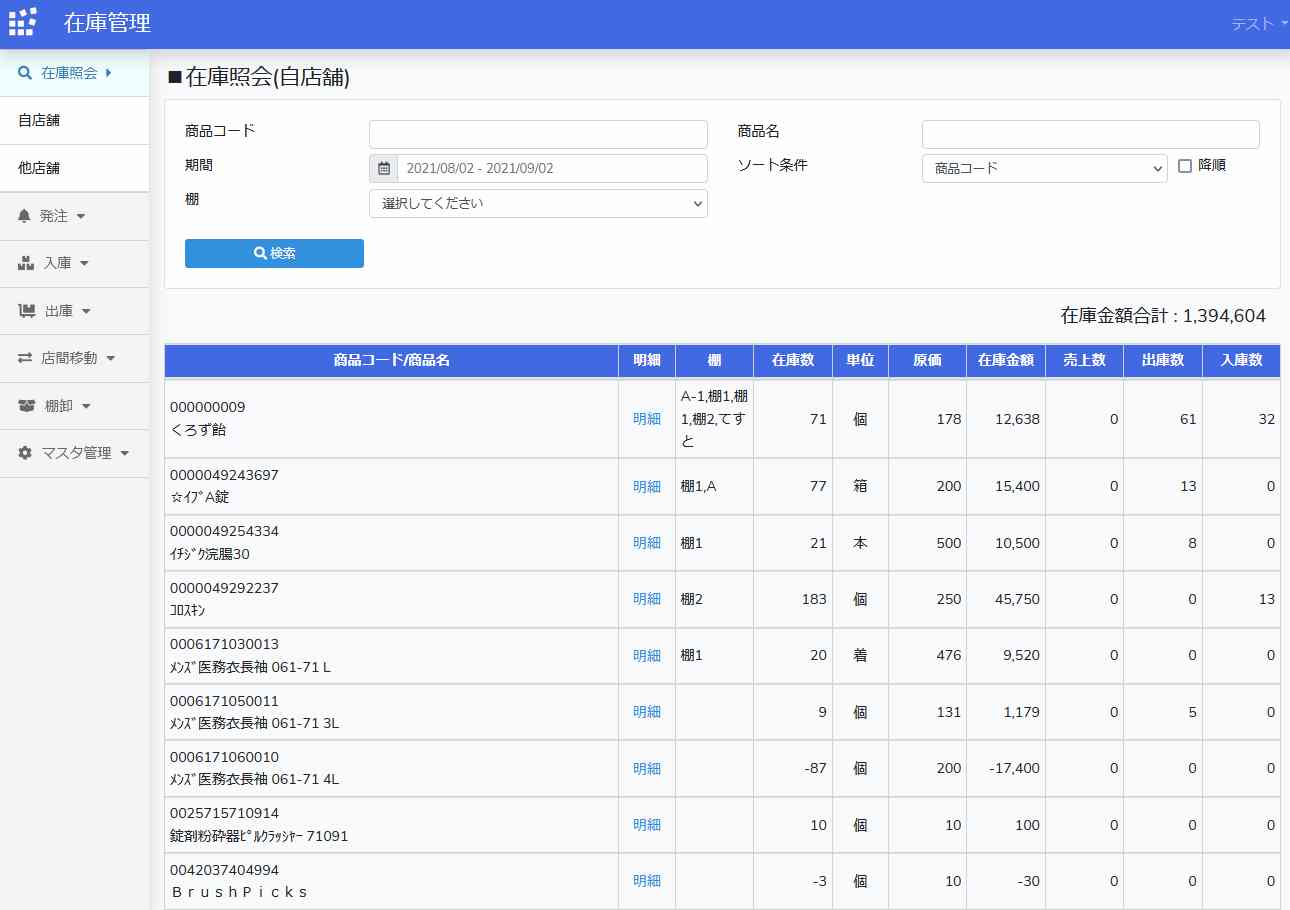Click the calendar icon in 期間 field
The height and width of the screenshot is (910, 1290).
click(384, 168)
